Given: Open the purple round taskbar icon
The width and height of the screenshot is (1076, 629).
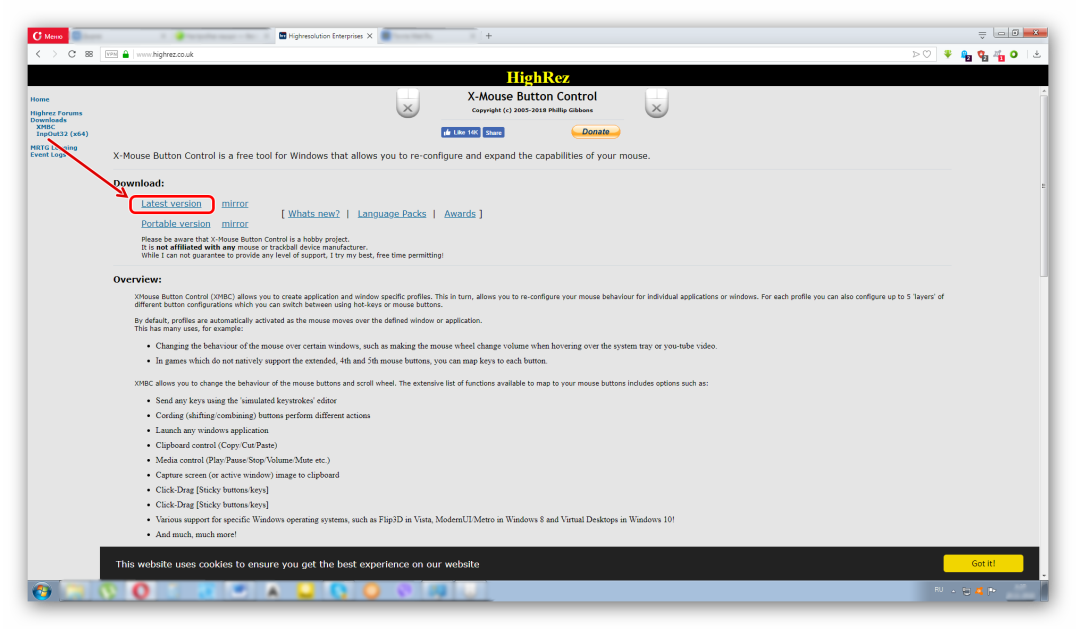Looking at the screenshot, I should [404, 591].
